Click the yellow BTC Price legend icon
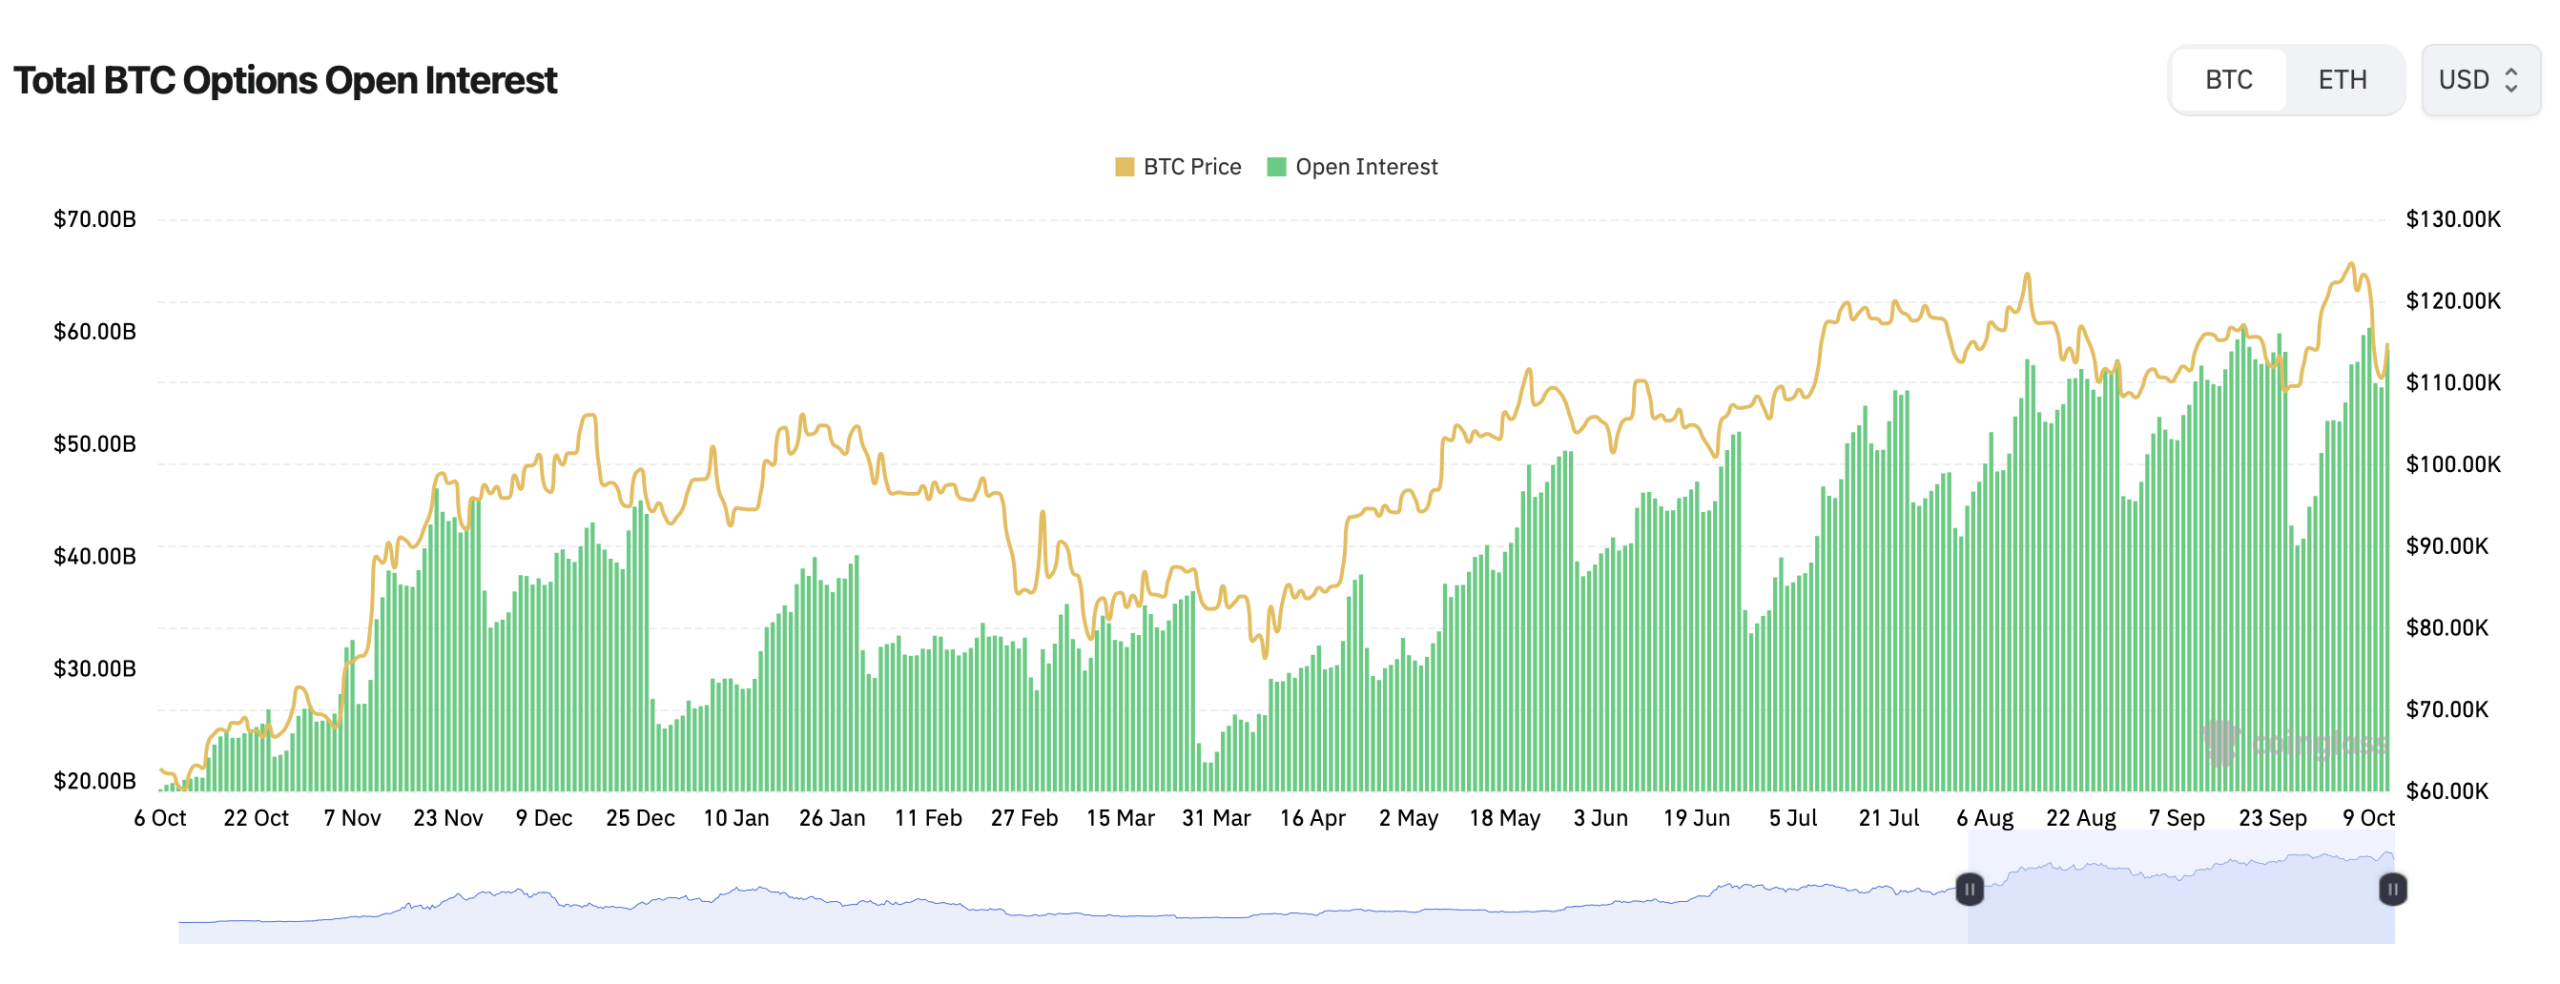Image resolution: width=2560 pixels, height=984 pixels. click(1126, 166)
